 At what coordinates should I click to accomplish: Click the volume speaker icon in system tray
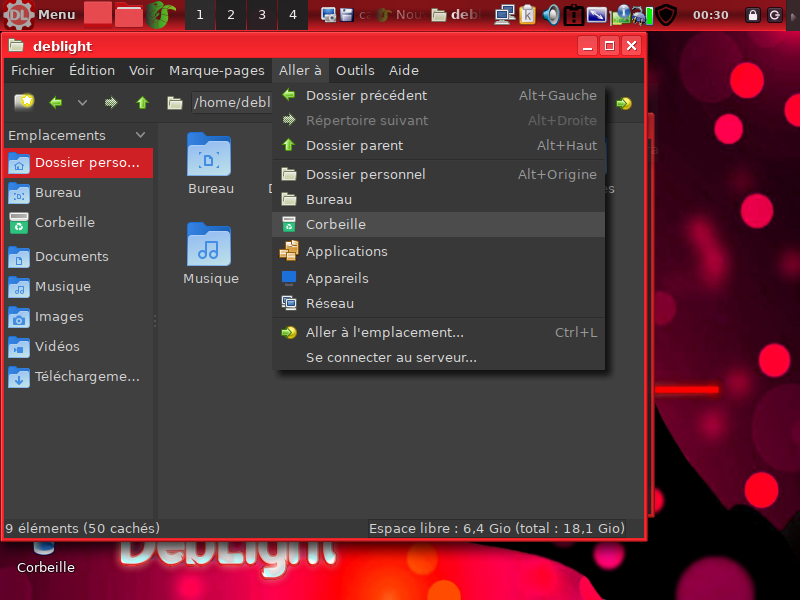click(551, 15)
